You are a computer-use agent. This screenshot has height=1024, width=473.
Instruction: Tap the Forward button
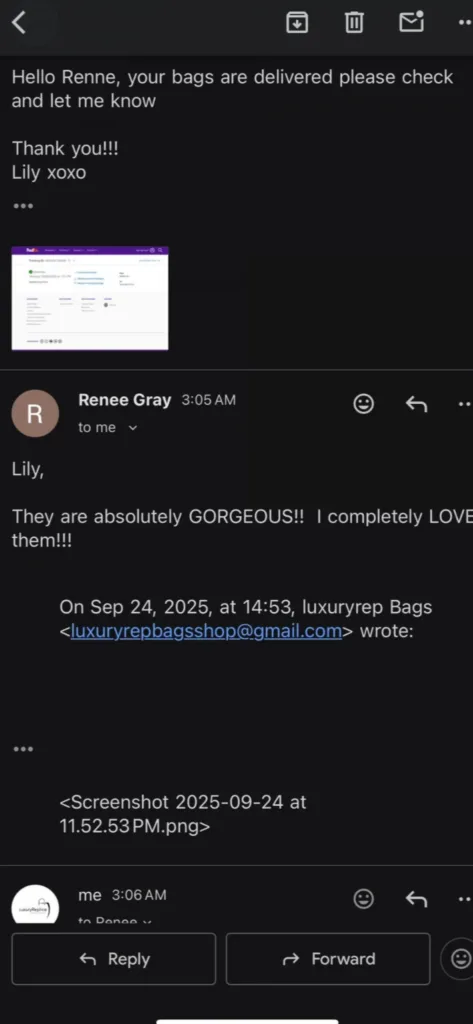[328, 959]
